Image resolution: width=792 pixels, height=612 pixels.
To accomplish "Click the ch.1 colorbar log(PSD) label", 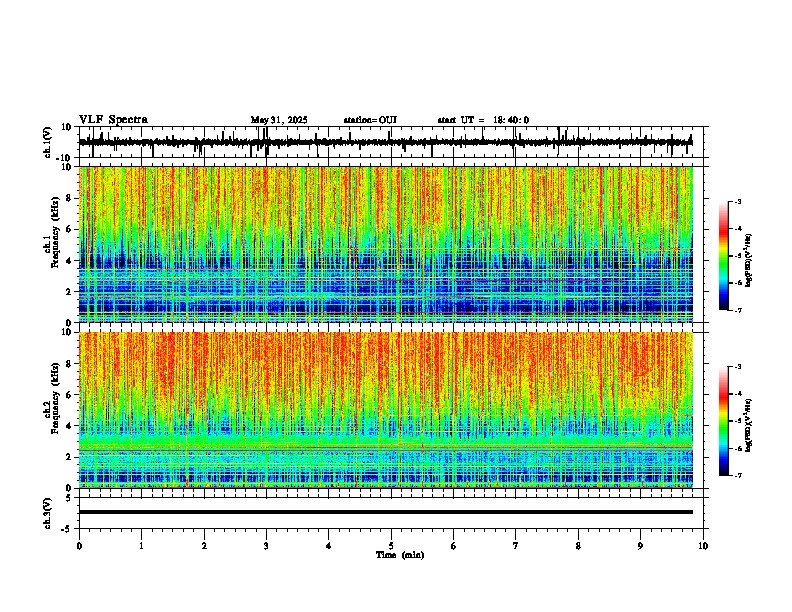I will click(x=749, y=261).
